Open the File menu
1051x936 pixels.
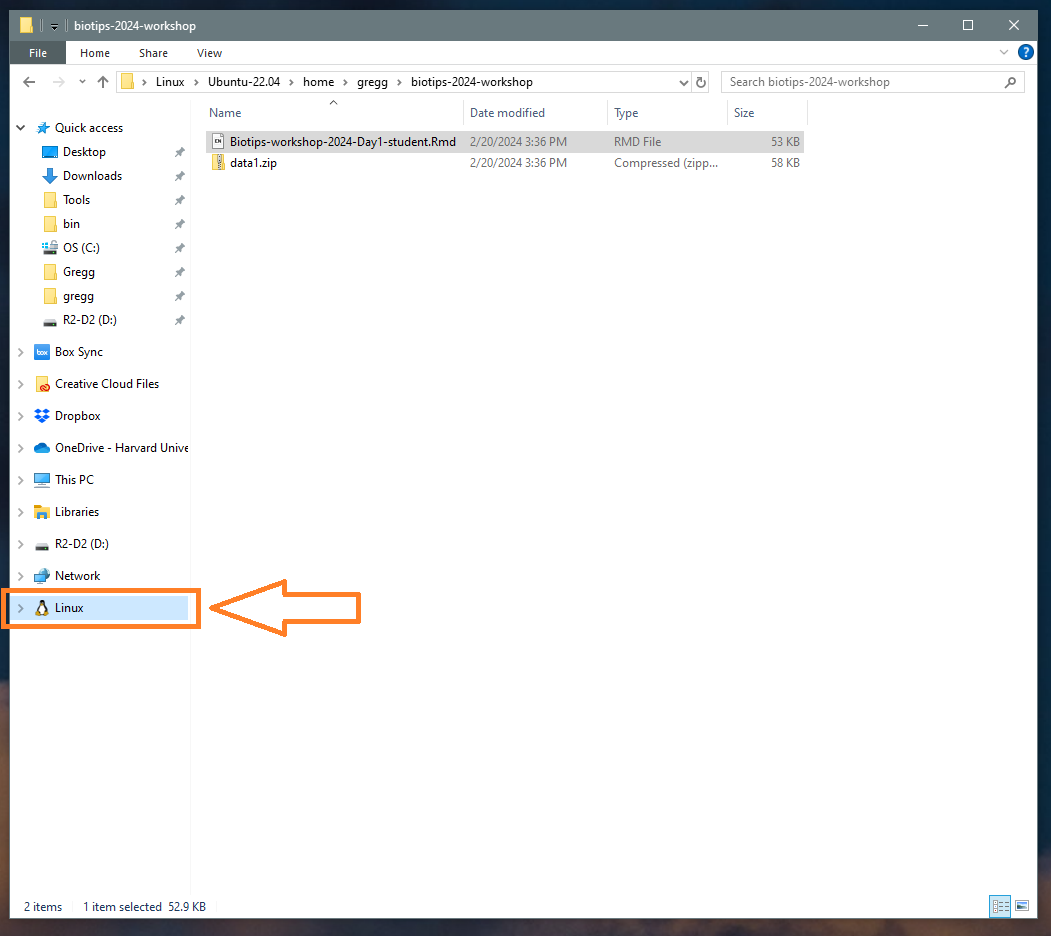tap(37, 52)
